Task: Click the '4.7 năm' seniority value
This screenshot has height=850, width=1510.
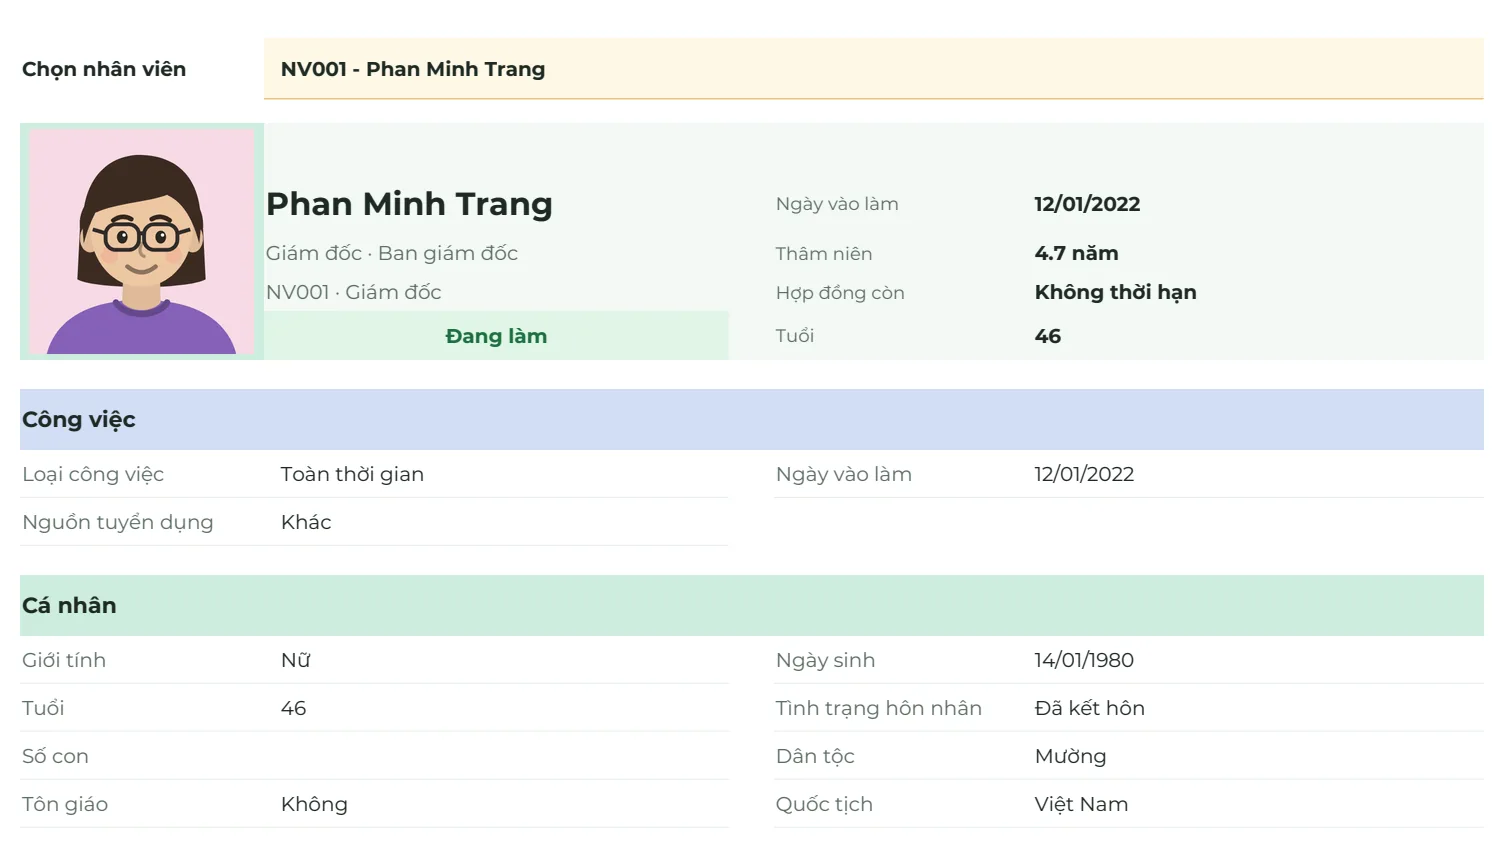Action: point(1076,253)
